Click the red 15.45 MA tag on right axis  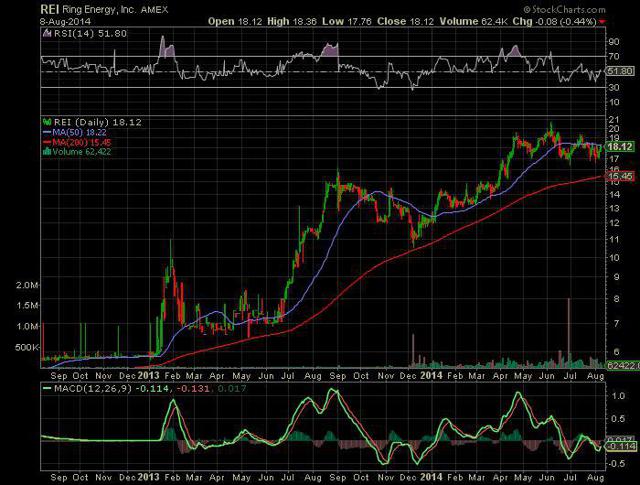[620, 176]
